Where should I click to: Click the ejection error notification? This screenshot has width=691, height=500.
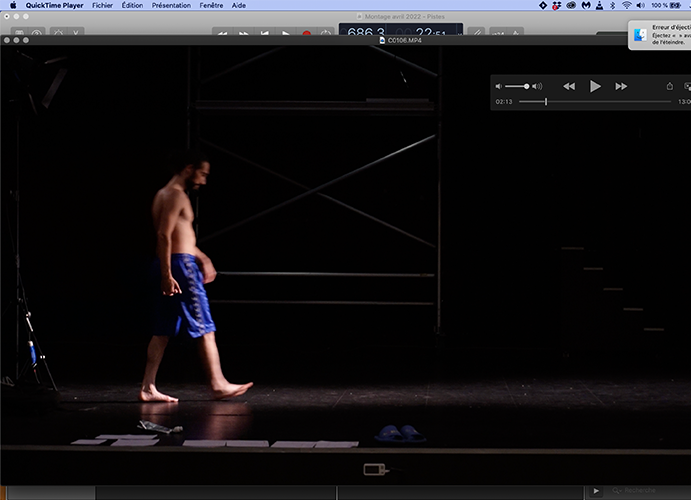pos(660,35)
